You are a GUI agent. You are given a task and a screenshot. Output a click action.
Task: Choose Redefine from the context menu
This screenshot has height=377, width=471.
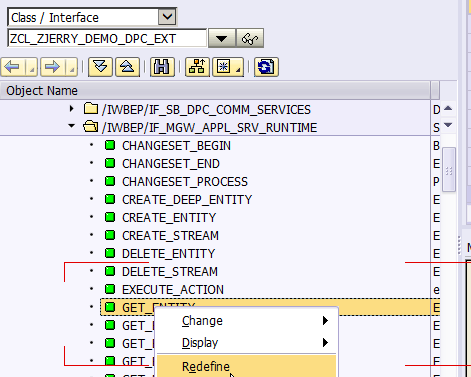pyautogui.click(x=247, y=366)
